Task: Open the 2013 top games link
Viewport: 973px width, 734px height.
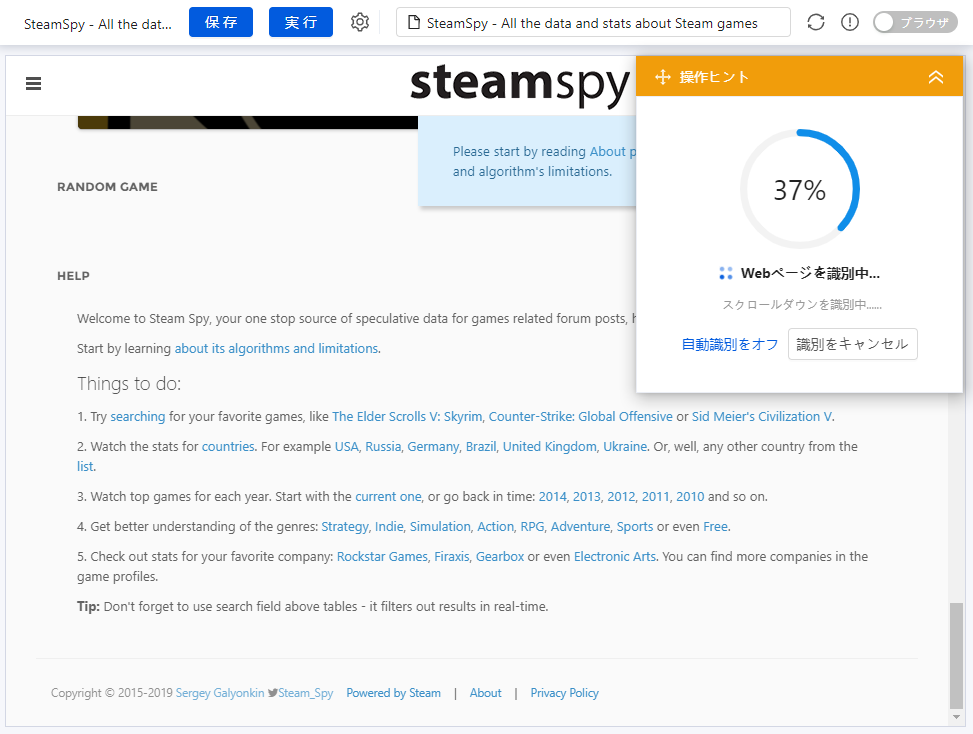Action: click(x=586, y=496)
